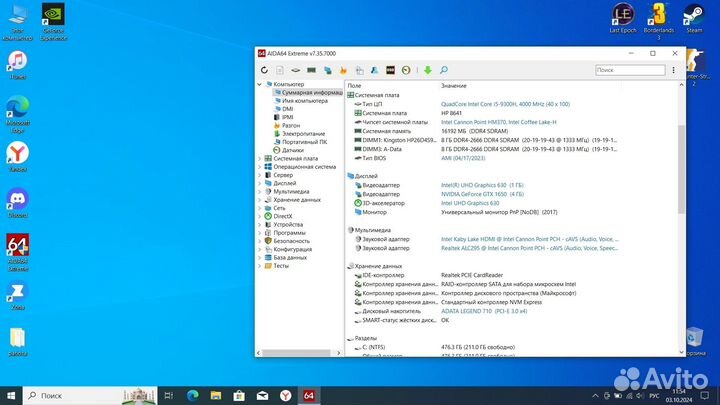
Task: Open GeForce Experience desktop shortcut
Action: [x=53, y=22]
